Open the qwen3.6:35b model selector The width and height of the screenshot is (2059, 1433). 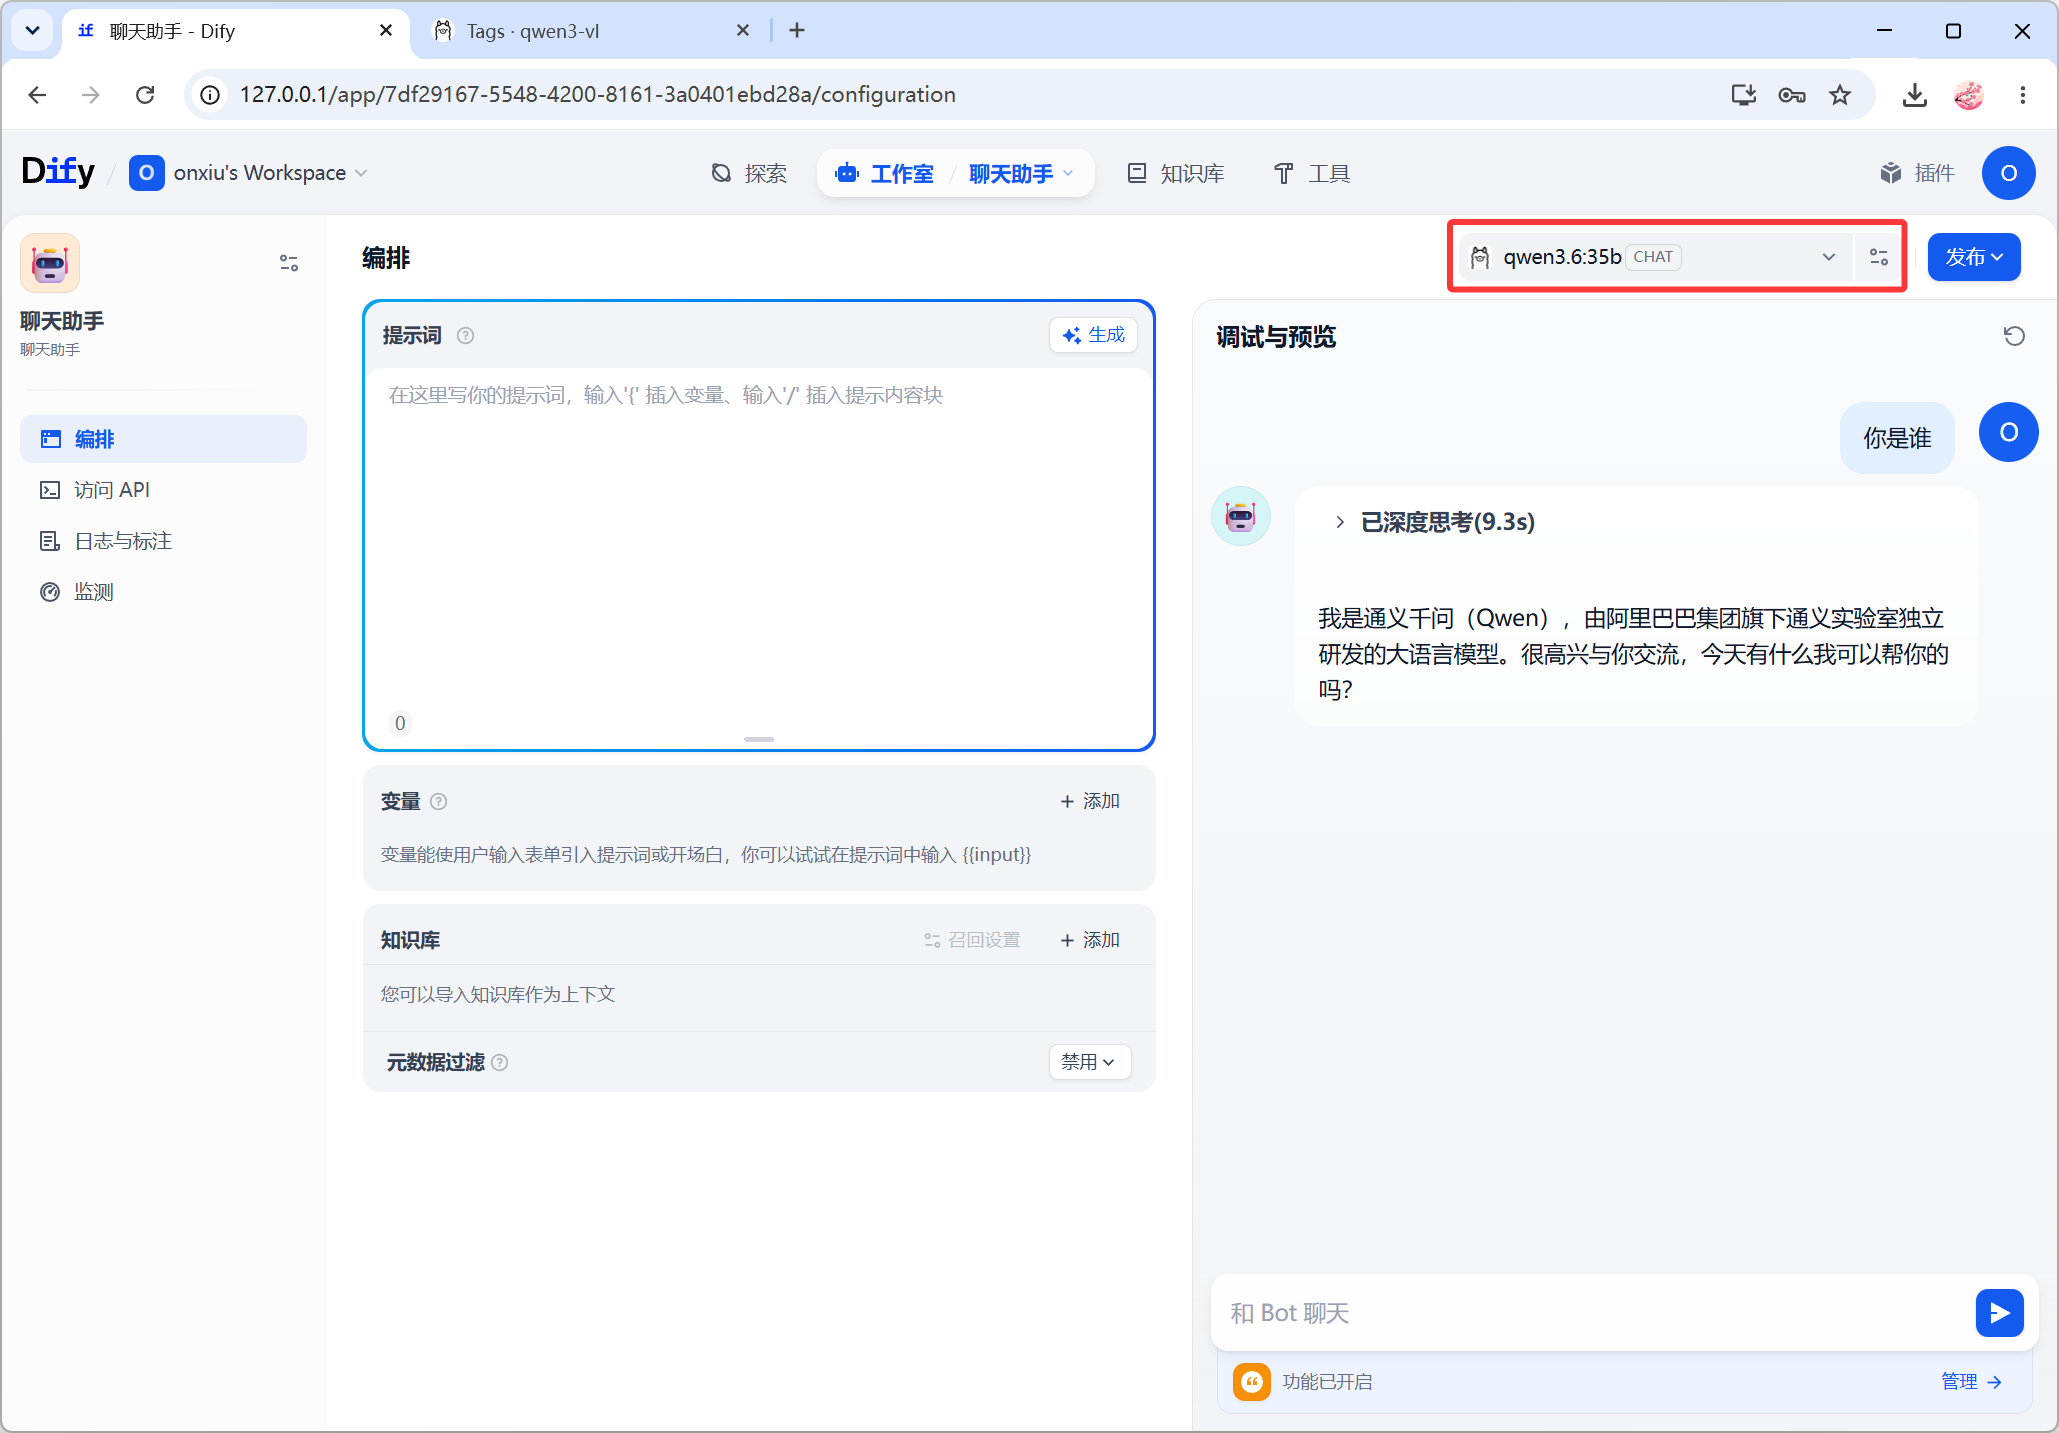pyautogui.click(x=1654, y=257)
